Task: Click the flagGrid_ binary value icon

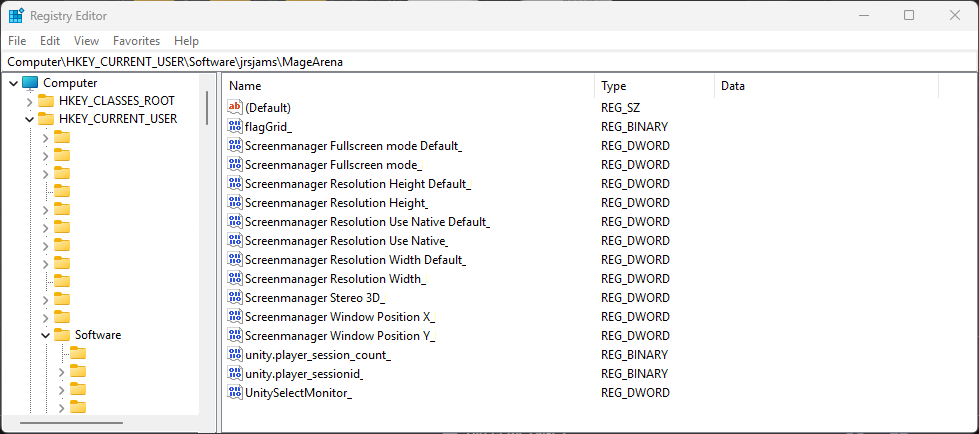Action: point(236,126)
